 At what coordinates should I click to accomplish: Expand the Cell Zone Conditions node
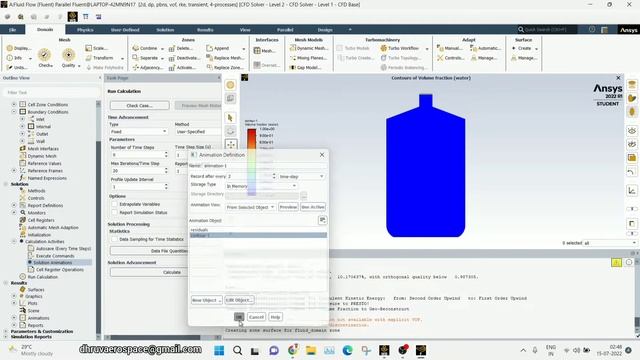click(x=14, y=104)
